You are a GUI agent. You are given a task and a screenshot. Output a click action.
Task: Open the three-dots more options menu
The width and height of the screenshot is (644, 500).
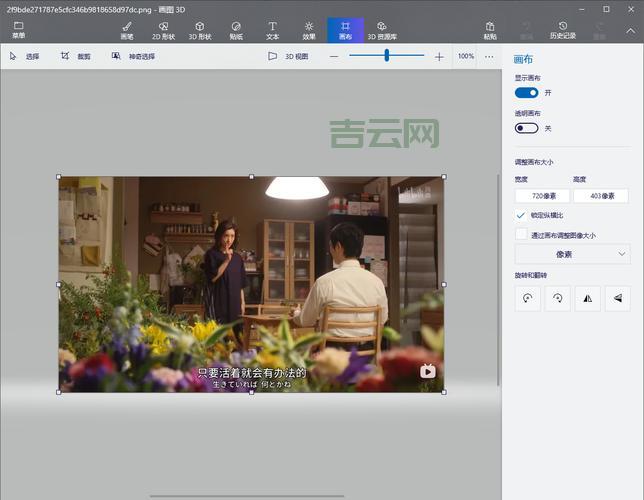[x=489, y=57]
